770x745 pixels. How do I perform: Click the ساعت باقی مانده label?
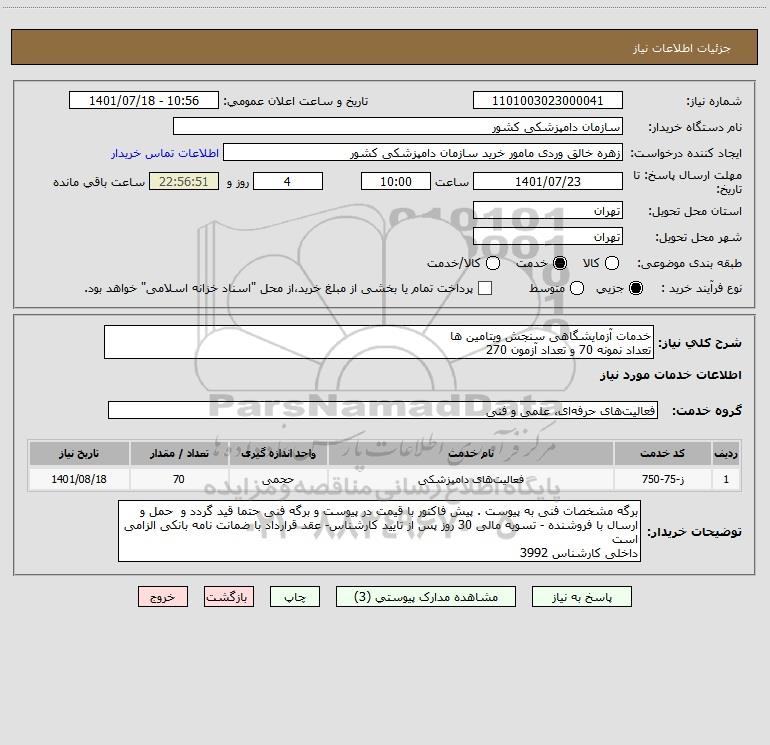(x=99, y=182)
